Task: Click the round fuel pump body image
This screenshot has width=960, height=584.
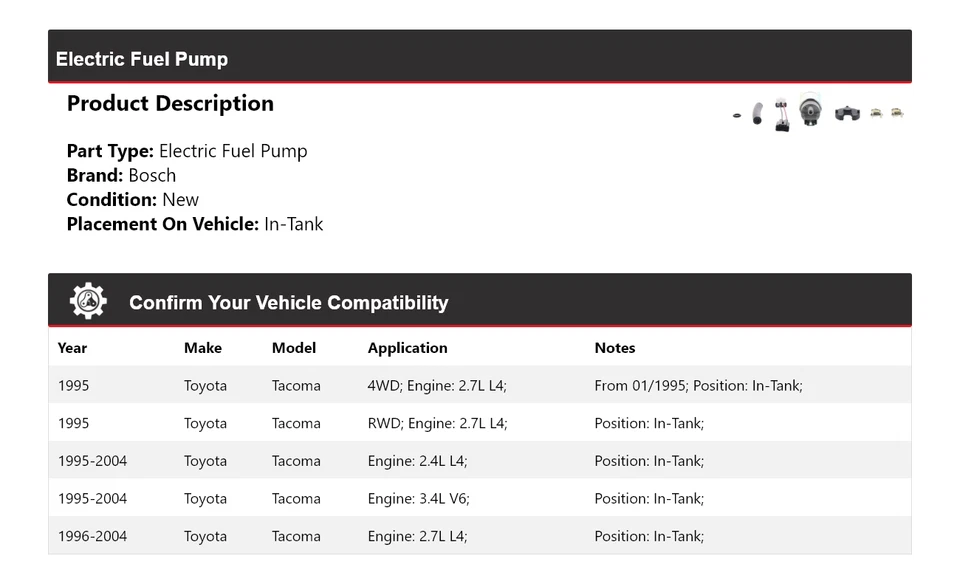Action: pyautogui.click(x=810, y=109)
